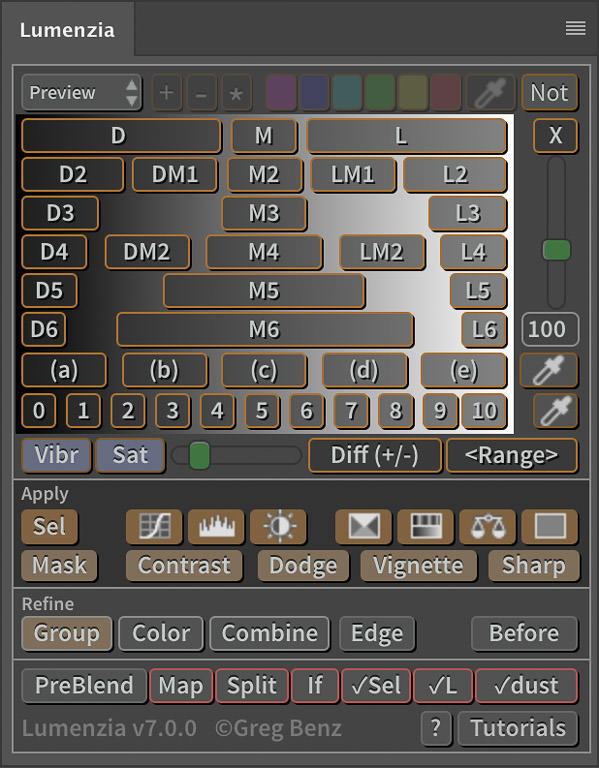Apply selection as a Curves adjustment icon
This screenshot has width=599, height=768.
(x=154, y=527)
